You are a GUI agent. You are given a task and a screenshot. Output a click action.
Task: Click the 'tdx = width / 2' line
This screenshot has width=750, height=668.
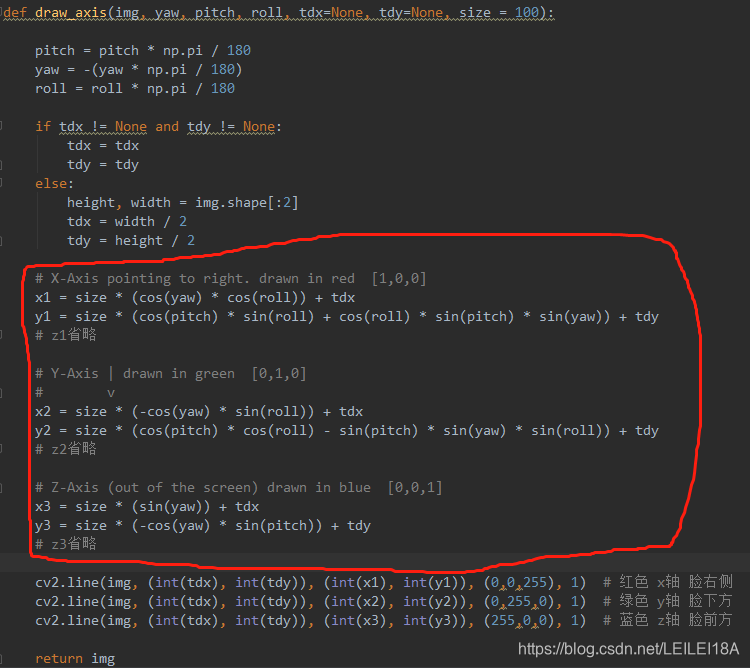(127, 222)
